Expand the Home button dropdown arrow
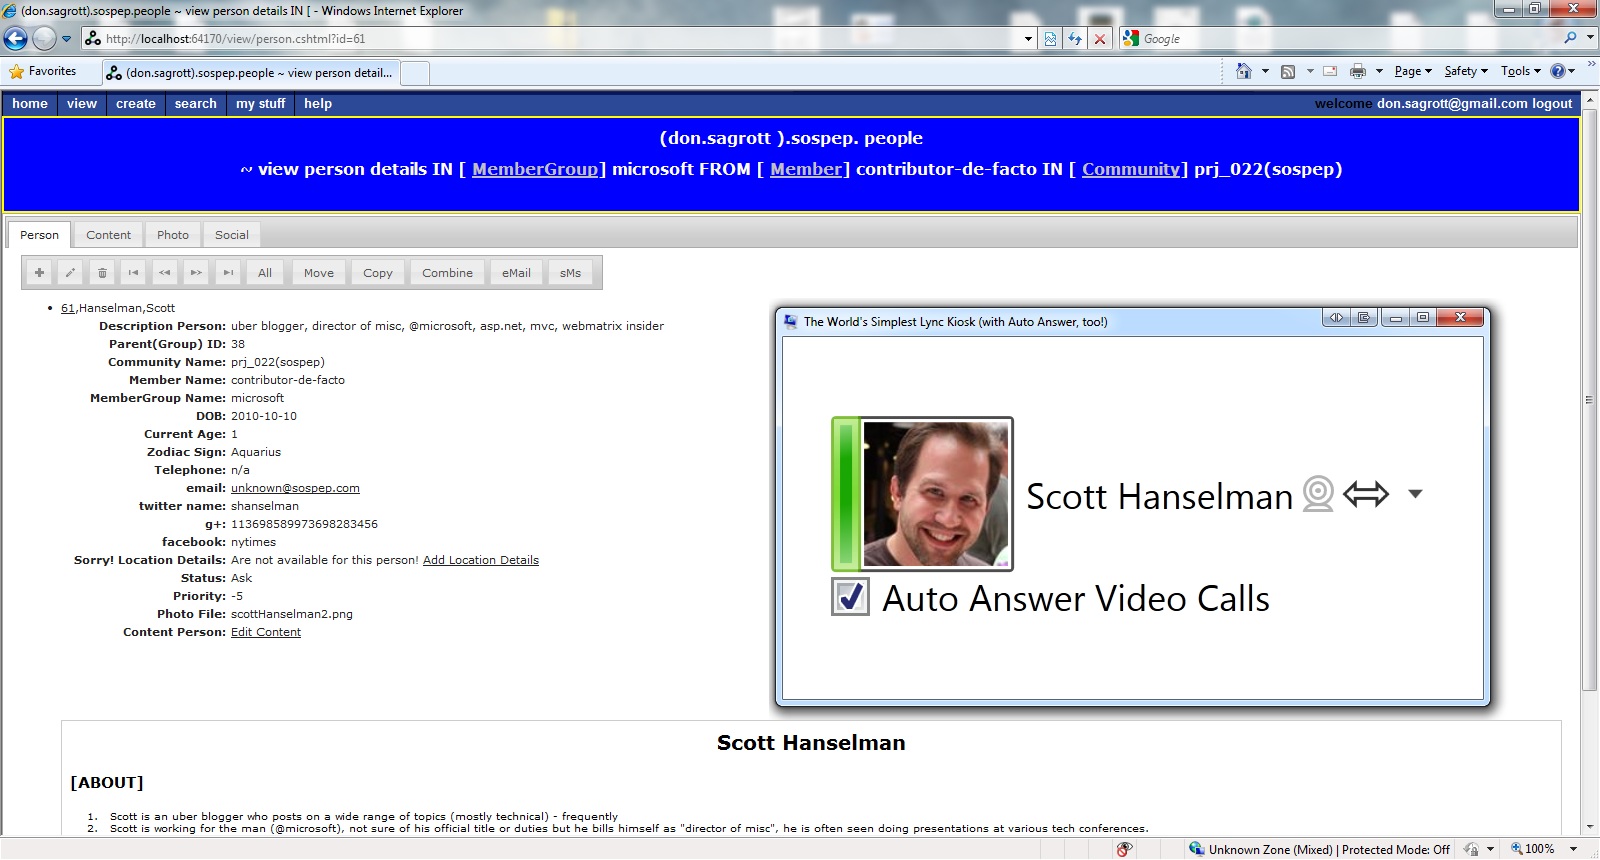This screenshot has height=860, width=1600. pyautogui.click(x=1265, y=71)
